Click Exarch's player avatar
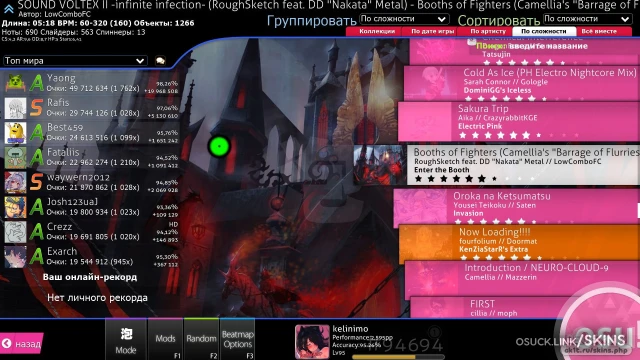Image resolution: width=640 pixels, height=360 pixels. [16, 257]
